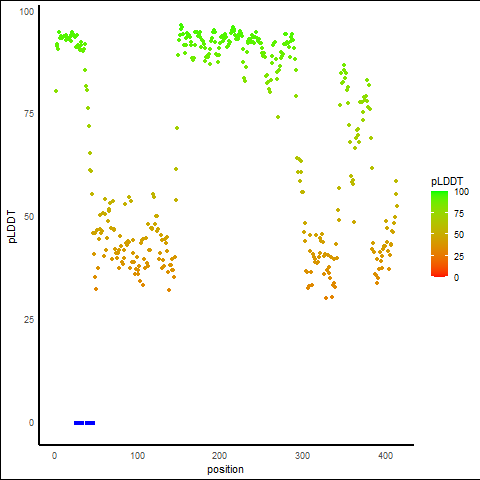The width and height of the screenshot is (480, 480).
Task: Click the x-axis tick label 200
Action: click(220, 456)
